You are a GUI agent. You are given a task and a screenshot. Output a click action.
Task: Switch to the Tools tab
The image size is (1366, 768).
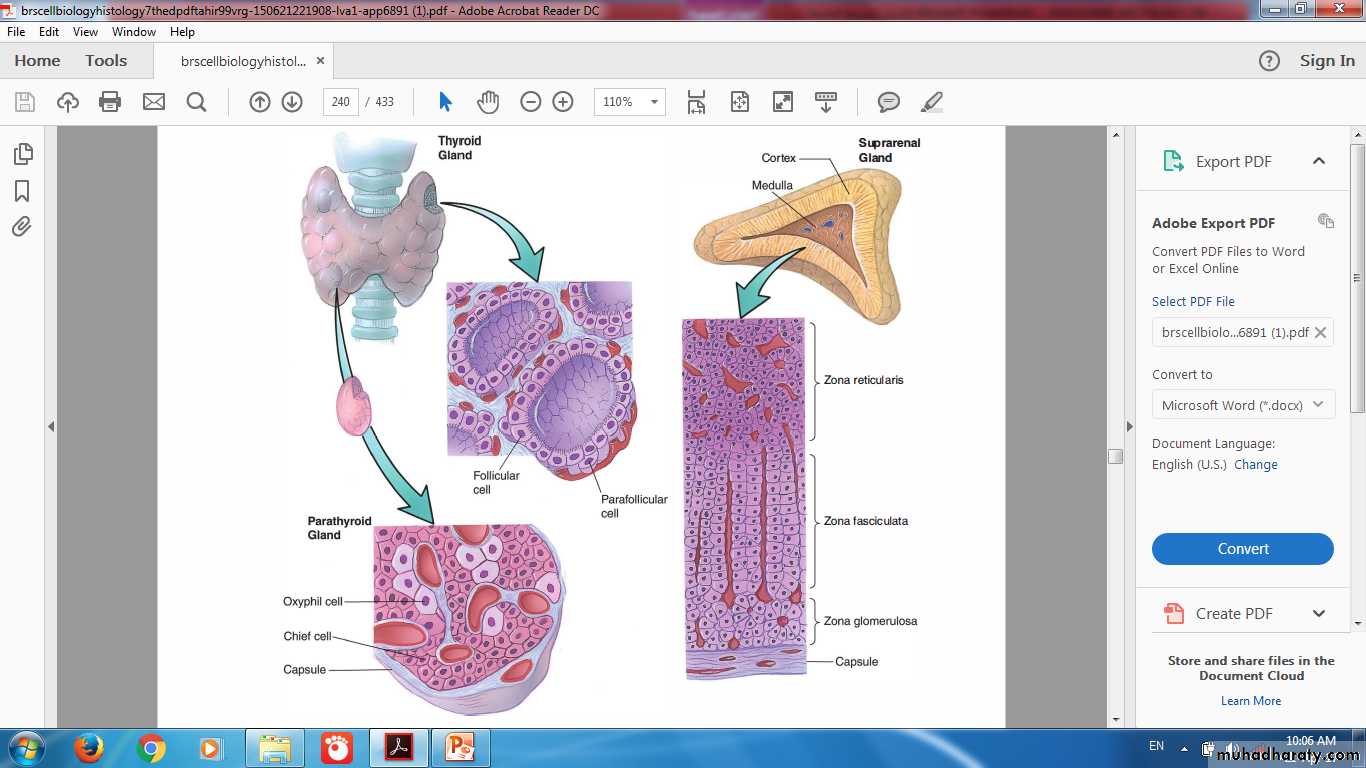(106, 61)
